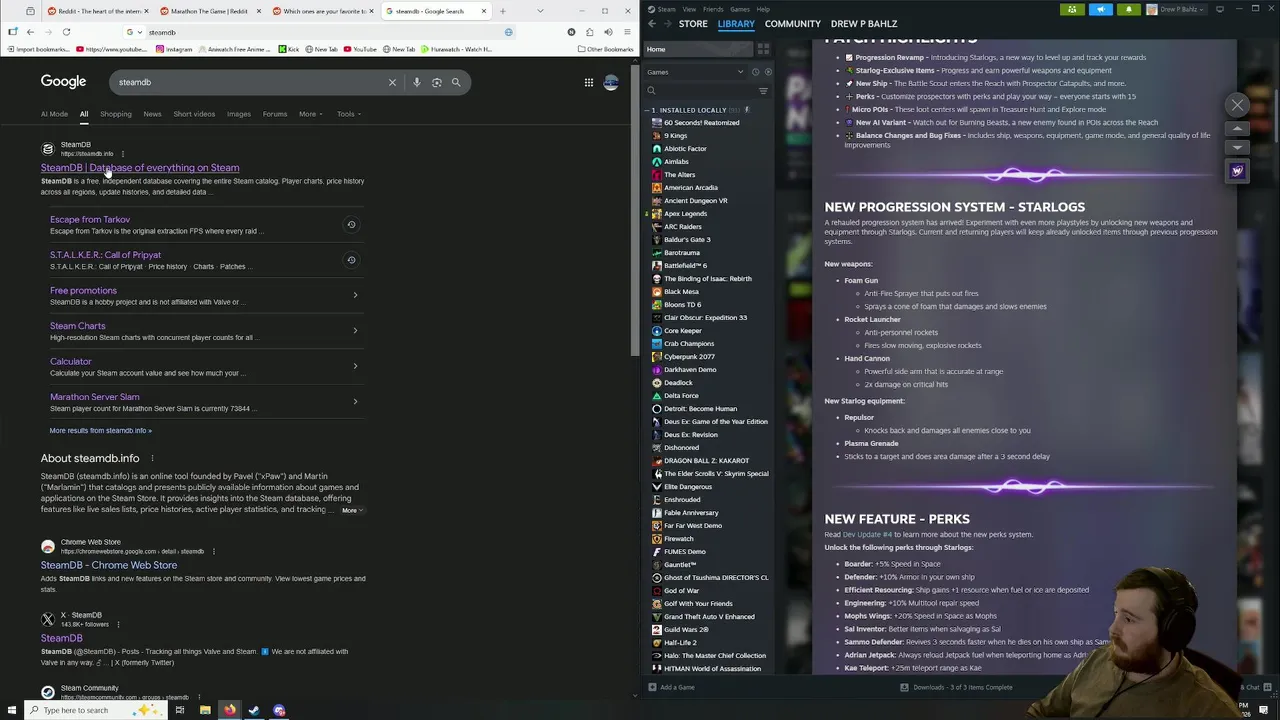Expand Google More search filters
This screenshot has width=1280, height=720.
click(x=311, y=114)
